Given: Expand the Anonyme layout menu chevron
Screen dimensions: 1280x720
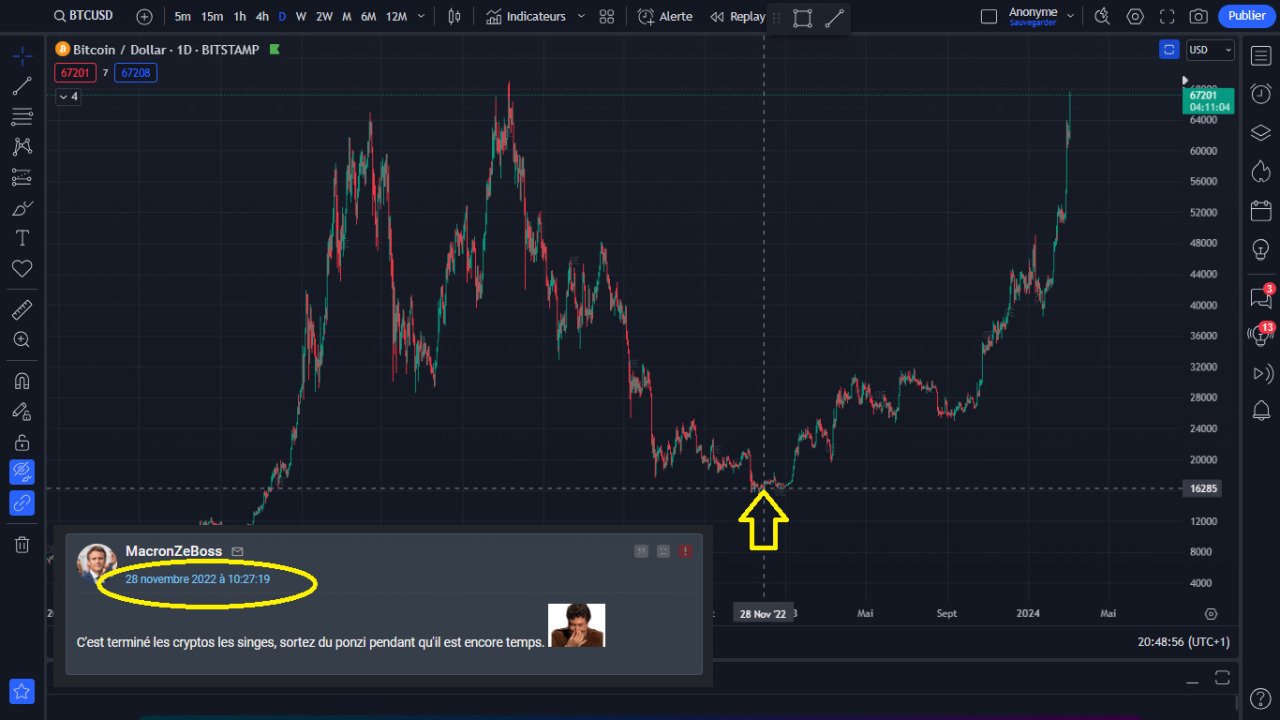Looking at the screenshot, I should pyautogui.click(x=1071, y=16).
